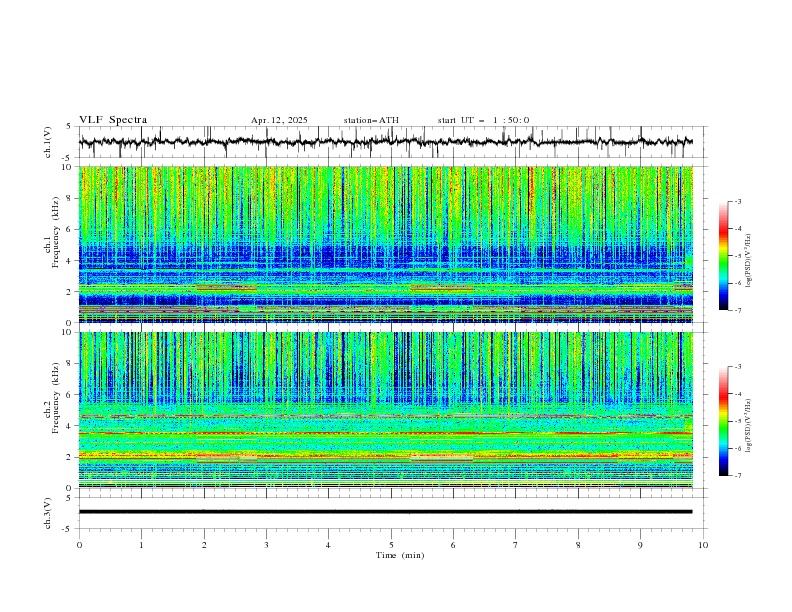This screenshot has width=792, height=612.
Task: Click the ch.1 colorbar "log(PSD)(V²/Hz)" label
Action: click(748, 261)
